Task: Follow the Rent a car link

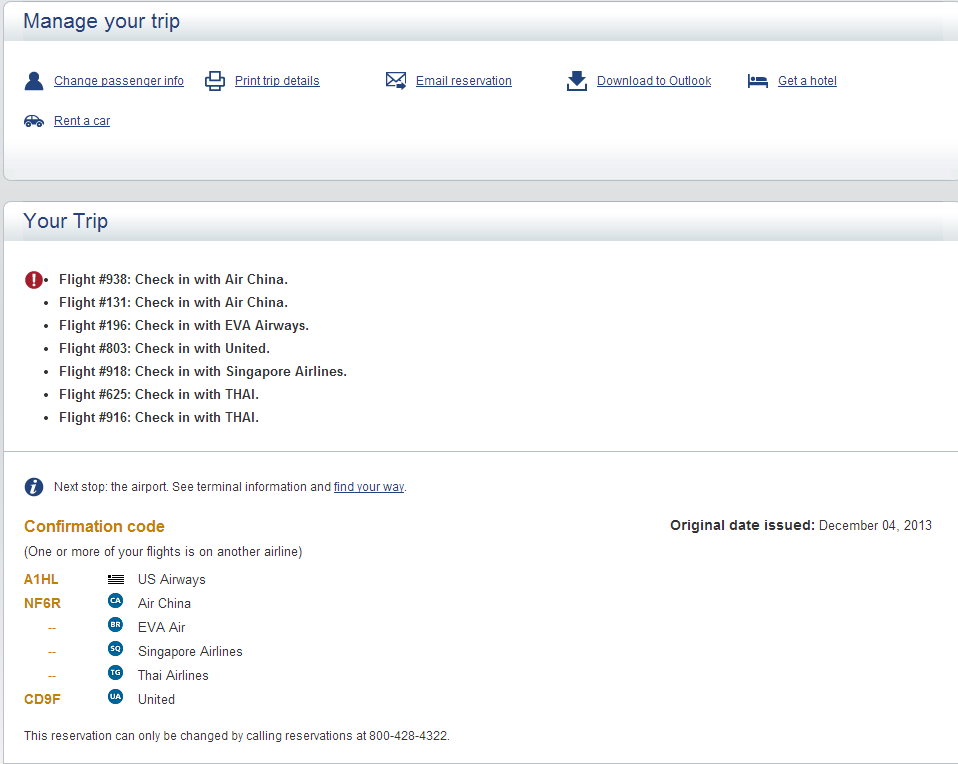Action: click(x=82, y=121)
